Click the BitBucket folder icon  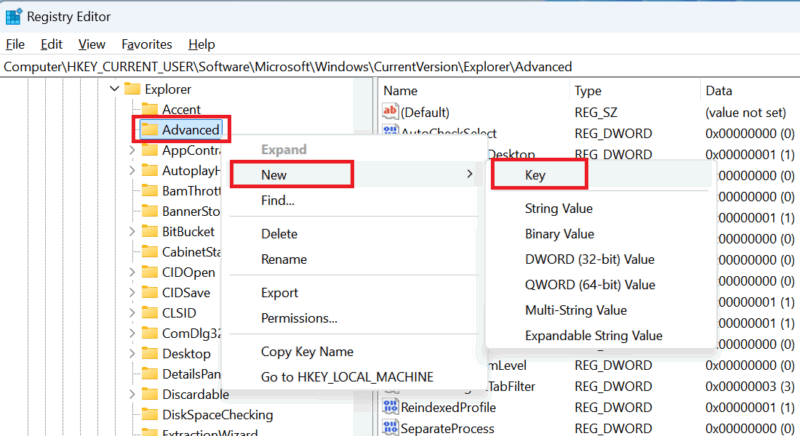click(149, 232)
